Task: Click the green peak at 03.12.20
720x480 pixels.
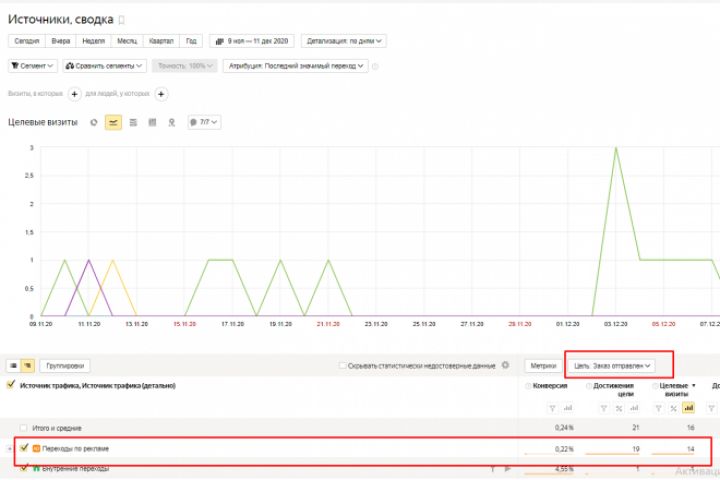Action: [616, 148]
